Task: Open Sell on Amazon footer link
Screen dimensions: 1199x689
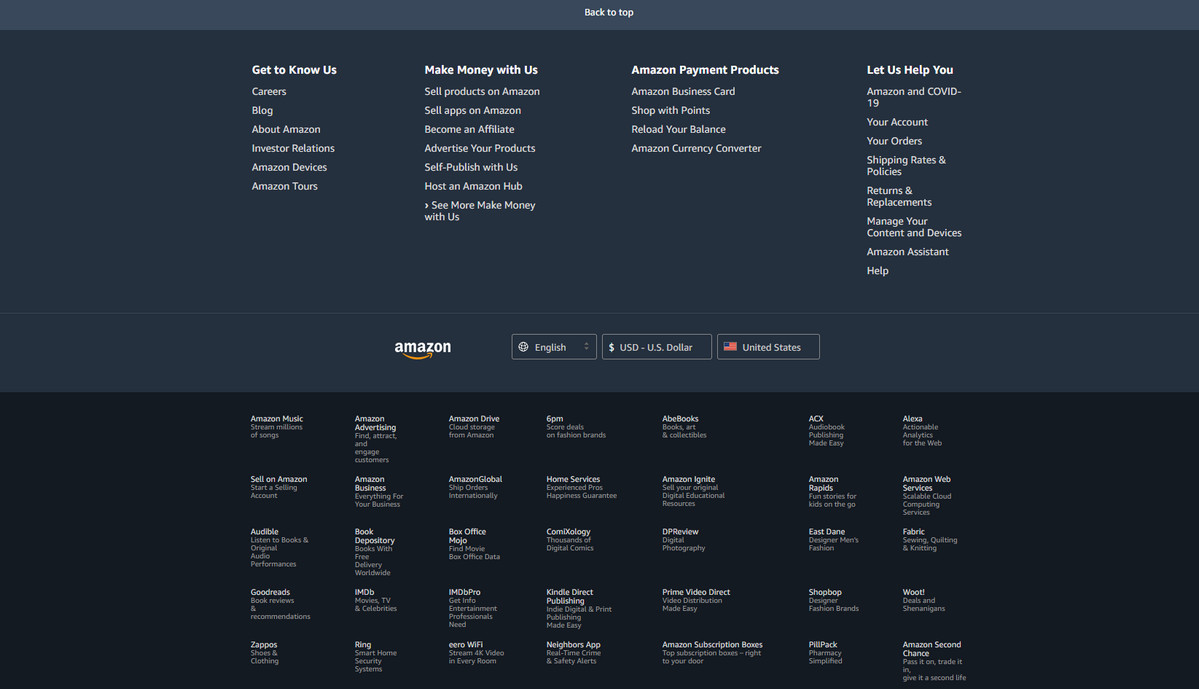Action: 279,487
